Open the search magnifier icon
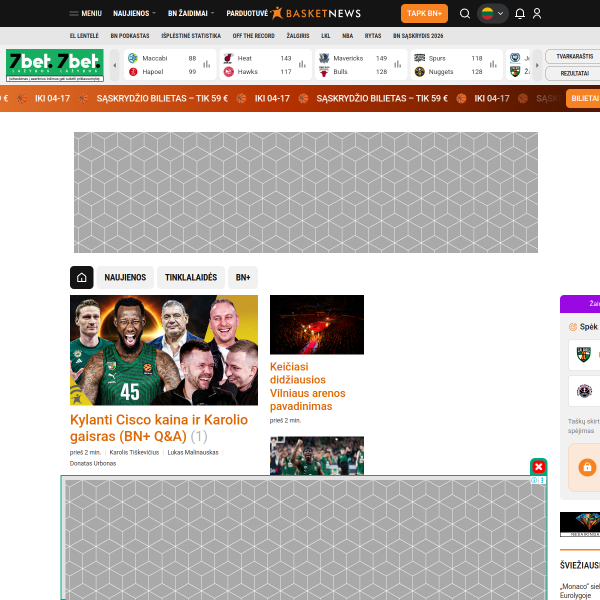The height and width of the screenshot is (600, 600). pyautogui.click(x=465, y=14)
